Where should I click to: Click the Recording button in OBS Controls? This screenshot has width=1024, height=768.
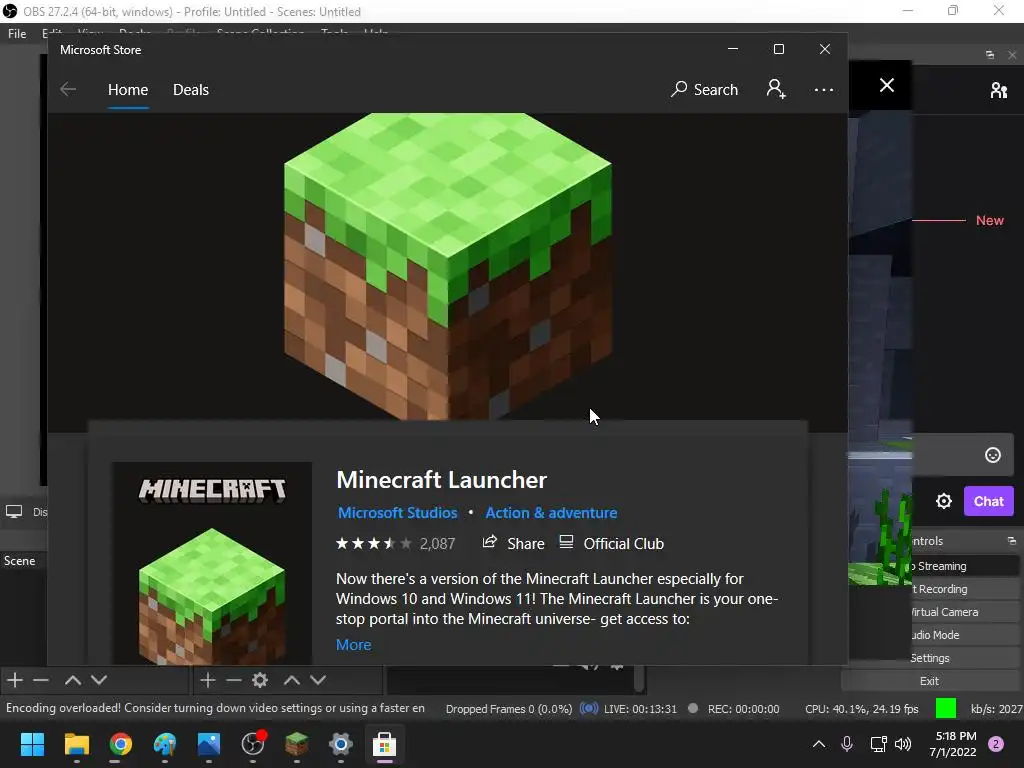[x=965, y=589]
